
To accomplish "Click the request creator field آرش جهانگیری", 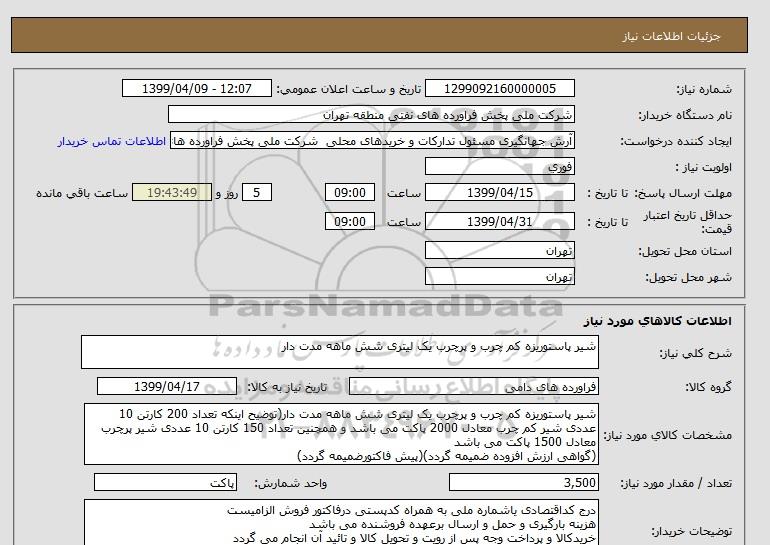I will pos(372,141).
